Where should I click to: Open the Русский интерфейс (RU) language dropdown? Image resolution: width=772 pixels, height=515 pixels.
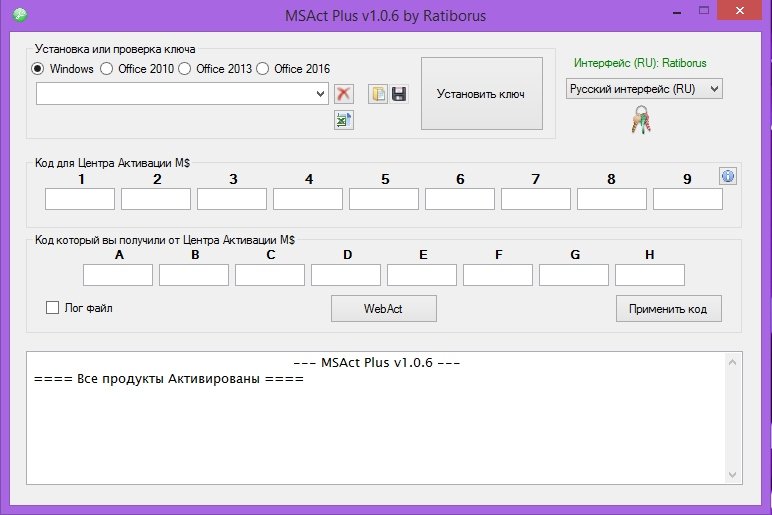pyautogui.click(x=644, y=89)
